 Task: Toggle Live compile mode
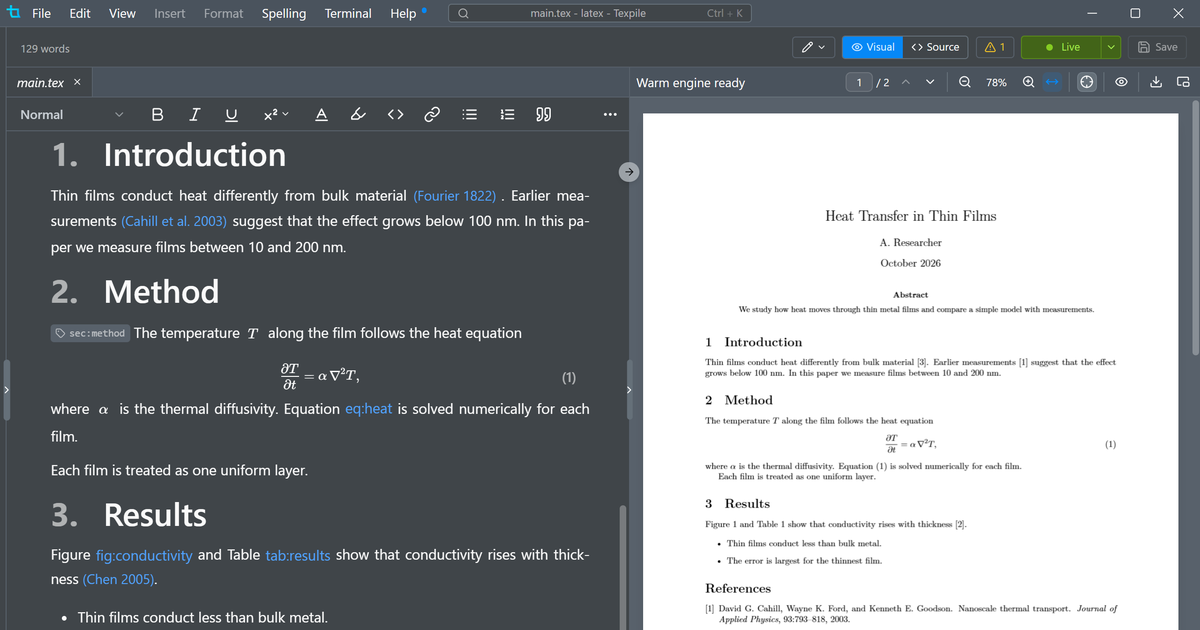tap(1062, 47)
